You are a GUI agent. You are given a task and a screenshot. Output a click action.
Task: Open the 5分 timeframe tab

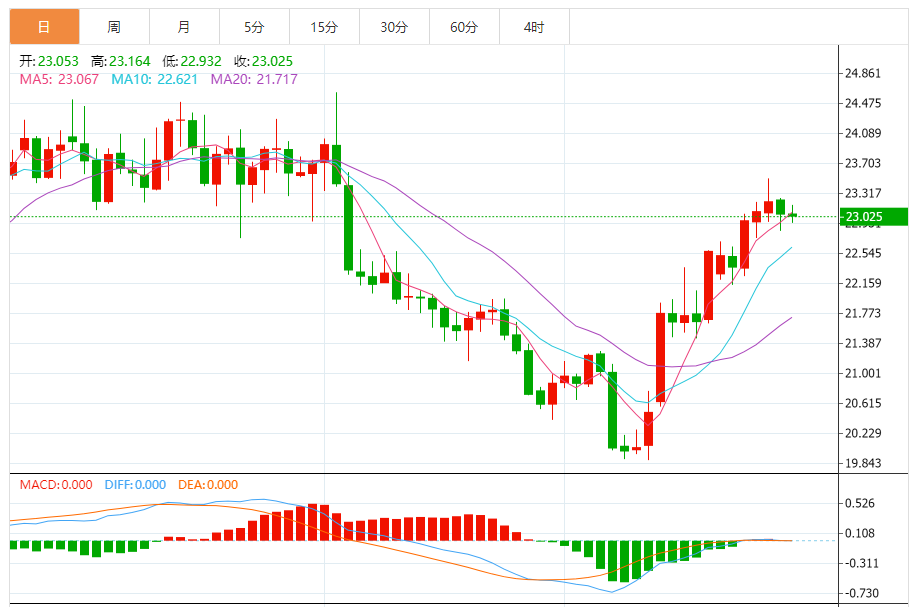tap(254, 27)
